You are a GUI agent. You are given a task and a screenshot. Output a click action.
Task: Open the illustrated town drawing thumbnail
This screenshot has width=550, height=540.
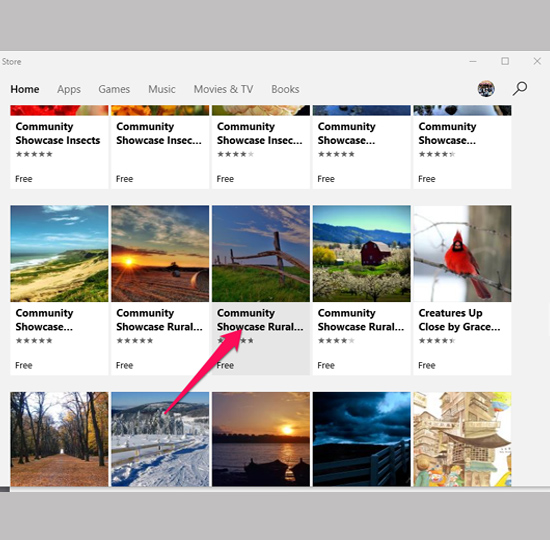(x=462, y=439)
